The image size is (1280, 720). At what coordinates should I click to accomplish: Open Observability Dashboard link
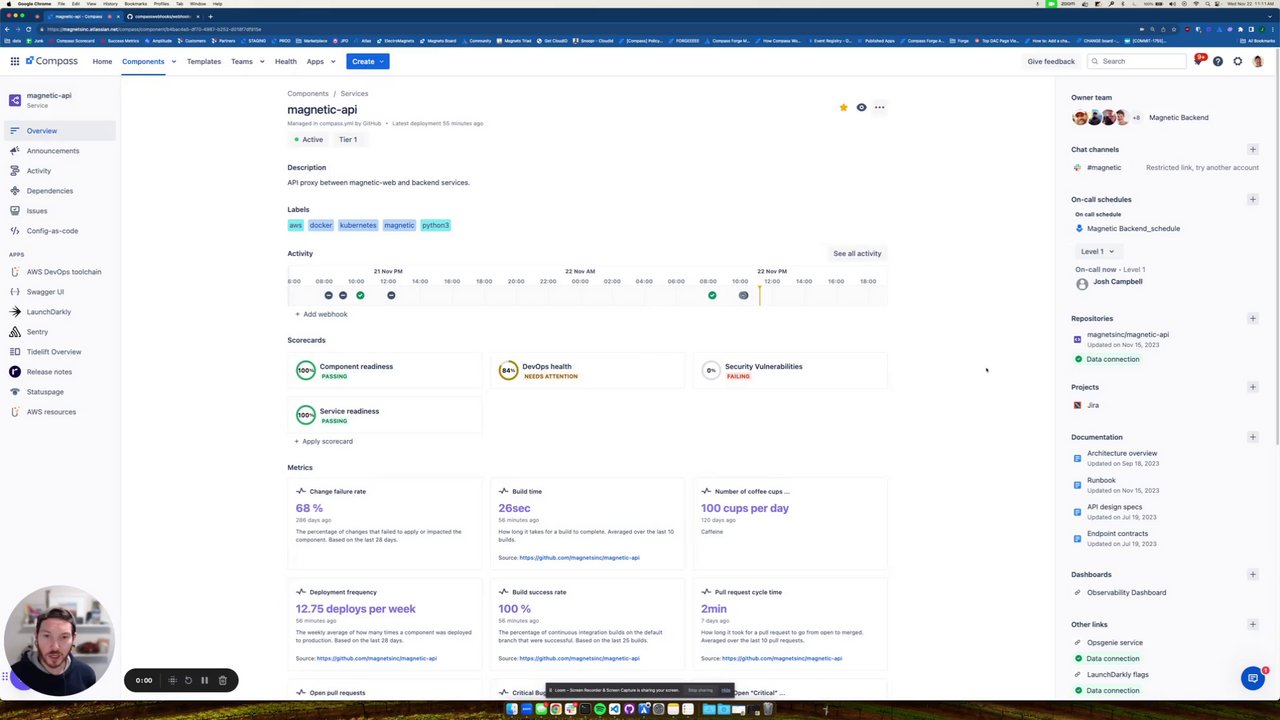[1126, 592]
